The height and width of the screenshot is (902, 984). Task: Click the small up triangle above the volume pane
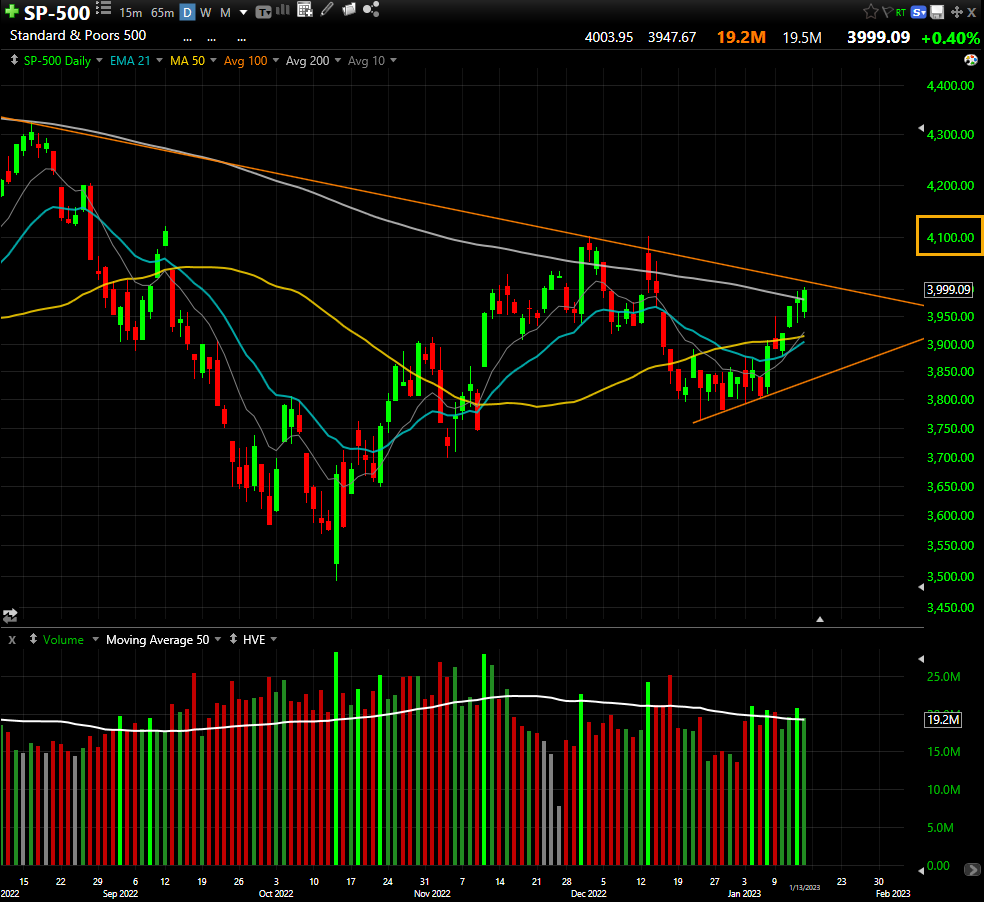(820, 619)
